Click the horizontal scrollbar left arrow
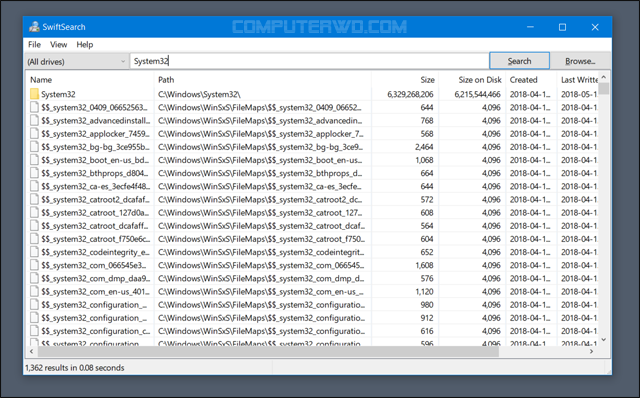Image resolution: width=640 pixels, height=398 pixels. click(x=31, y=351)
